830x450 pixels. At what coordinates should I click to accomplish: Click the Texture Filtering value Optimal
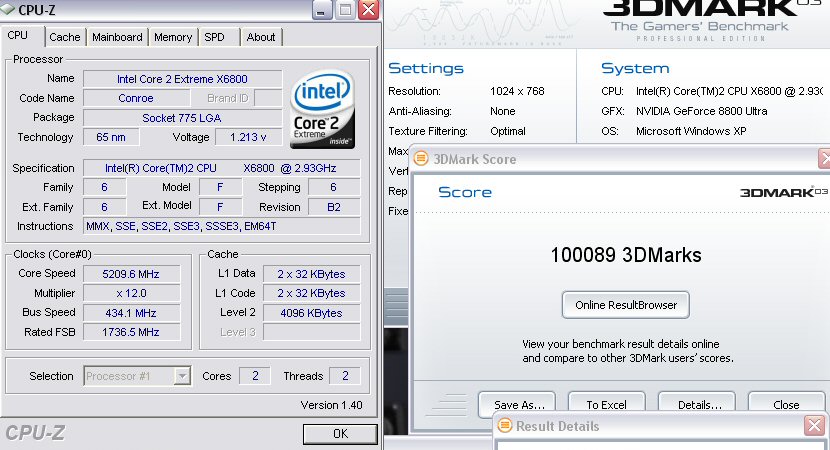[x=508, y=131]
